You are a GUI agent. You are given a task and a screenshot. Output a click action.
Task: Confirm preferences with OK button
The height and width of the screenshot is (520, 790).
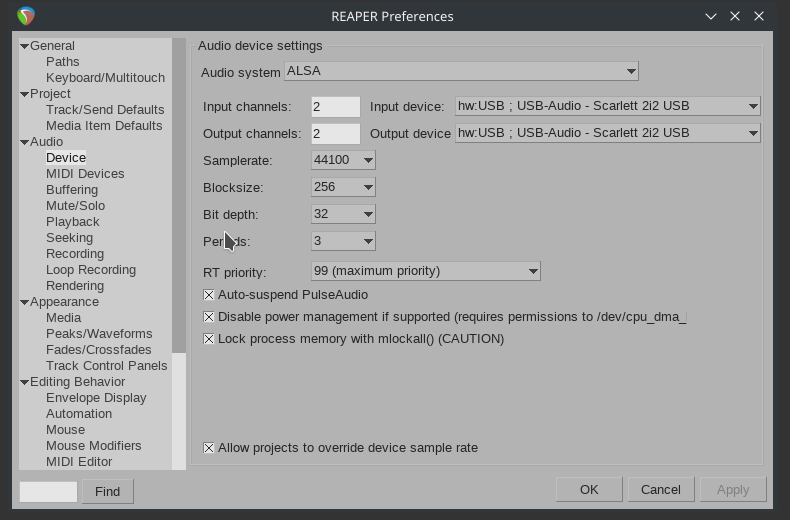coord(589,490)
